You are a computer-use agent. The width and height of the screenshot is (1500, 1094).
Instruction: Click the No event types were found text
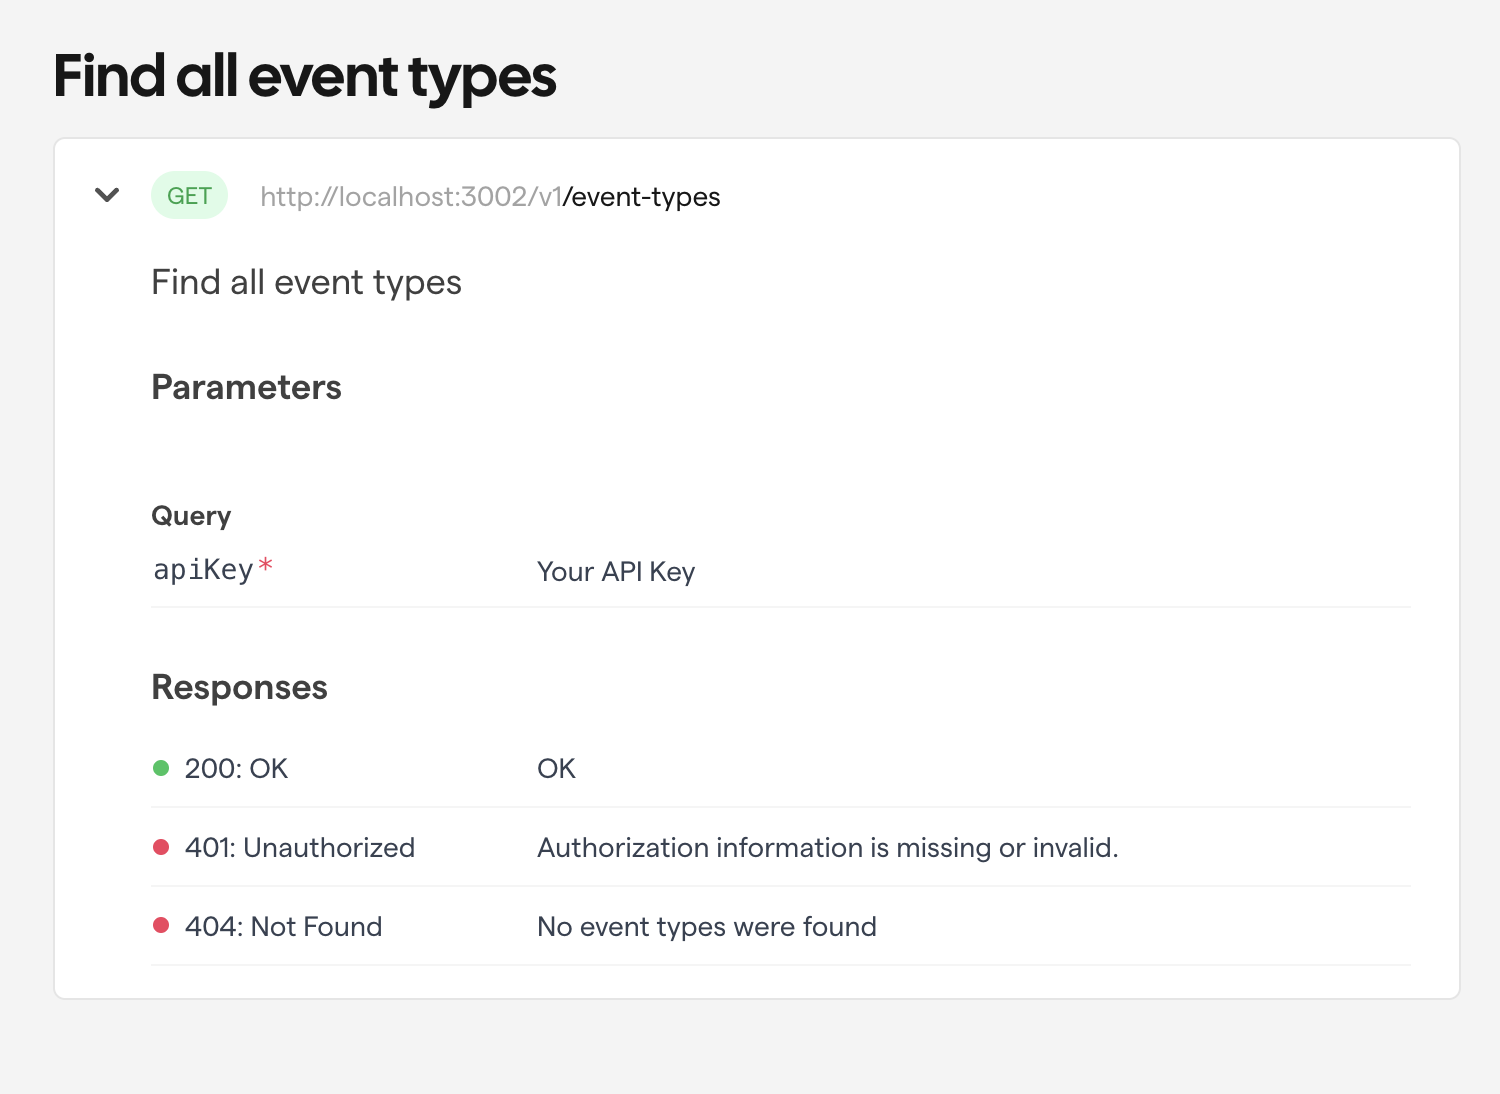pyautogui.click(x=706, y=927)
